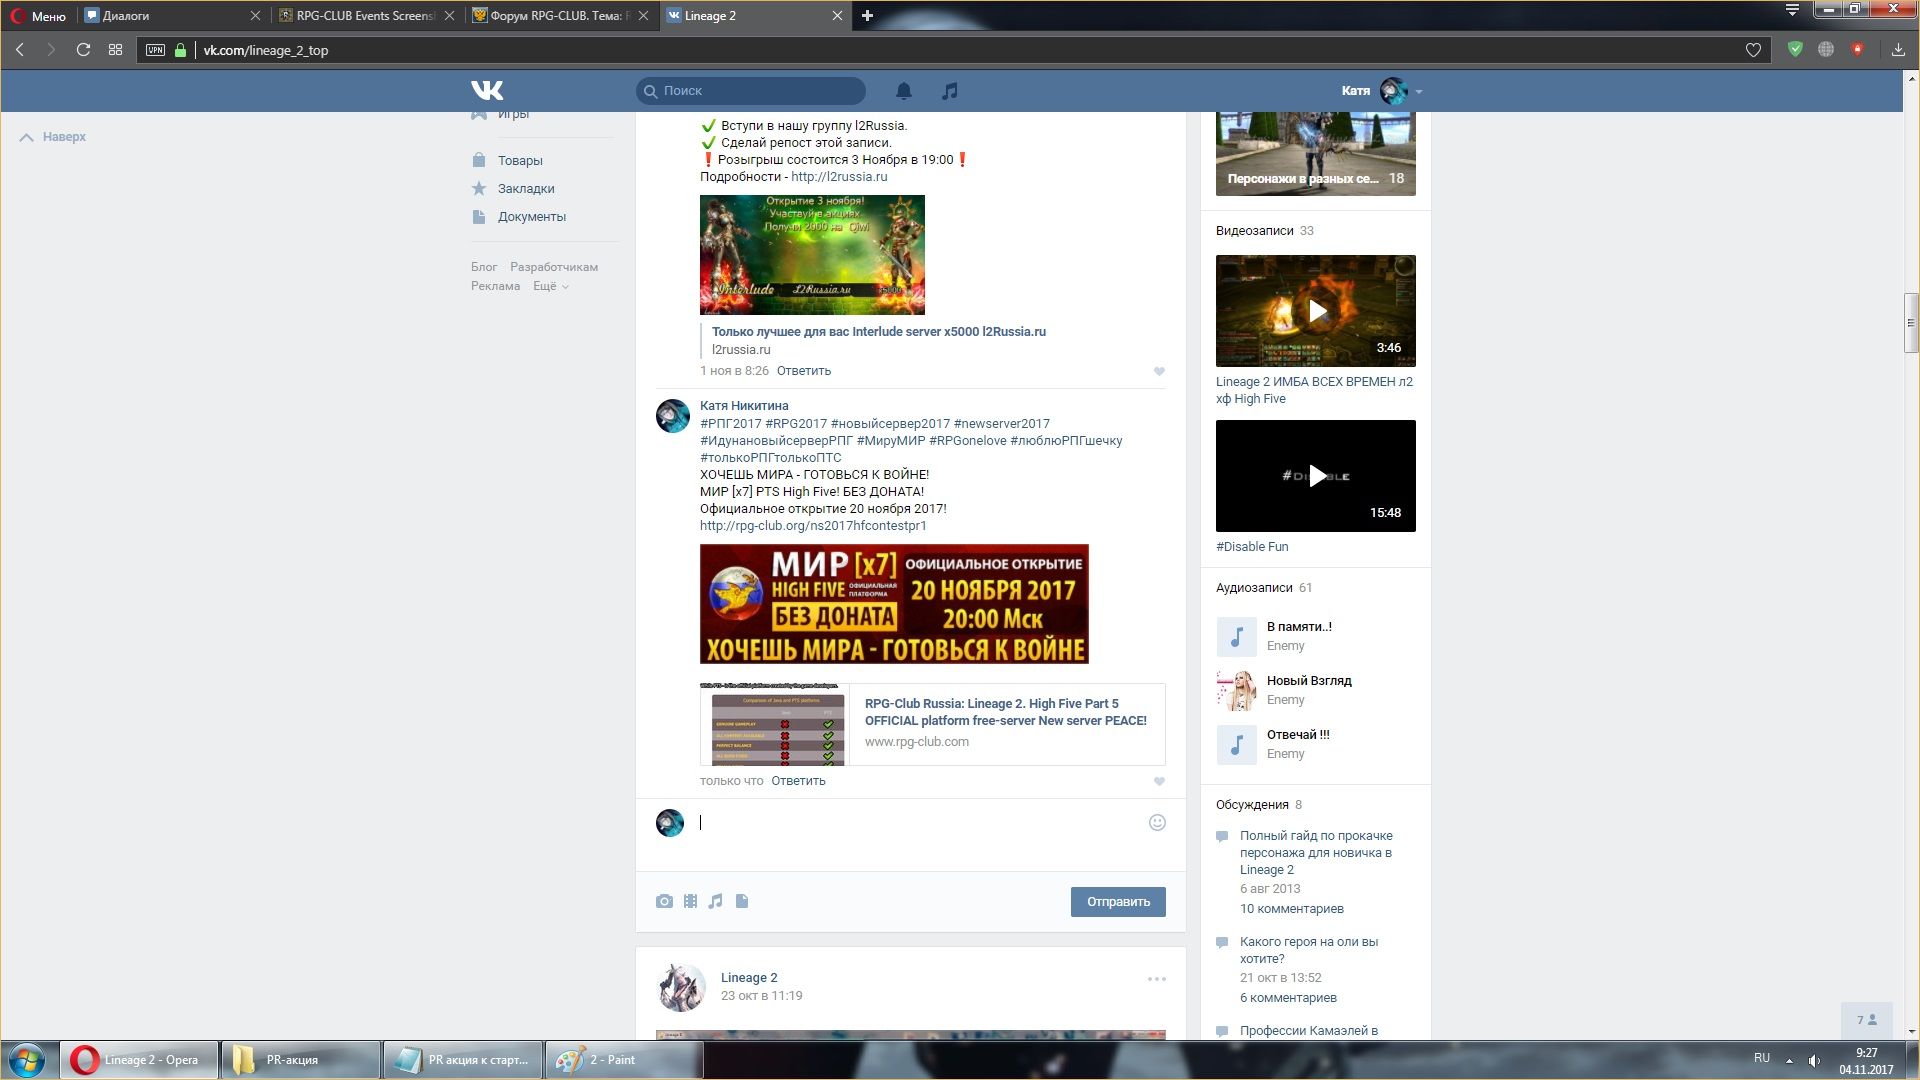Open the Lineage 2 post options dots
This screenshot has height=1080, width=1920.
[x=1156, y=979]
